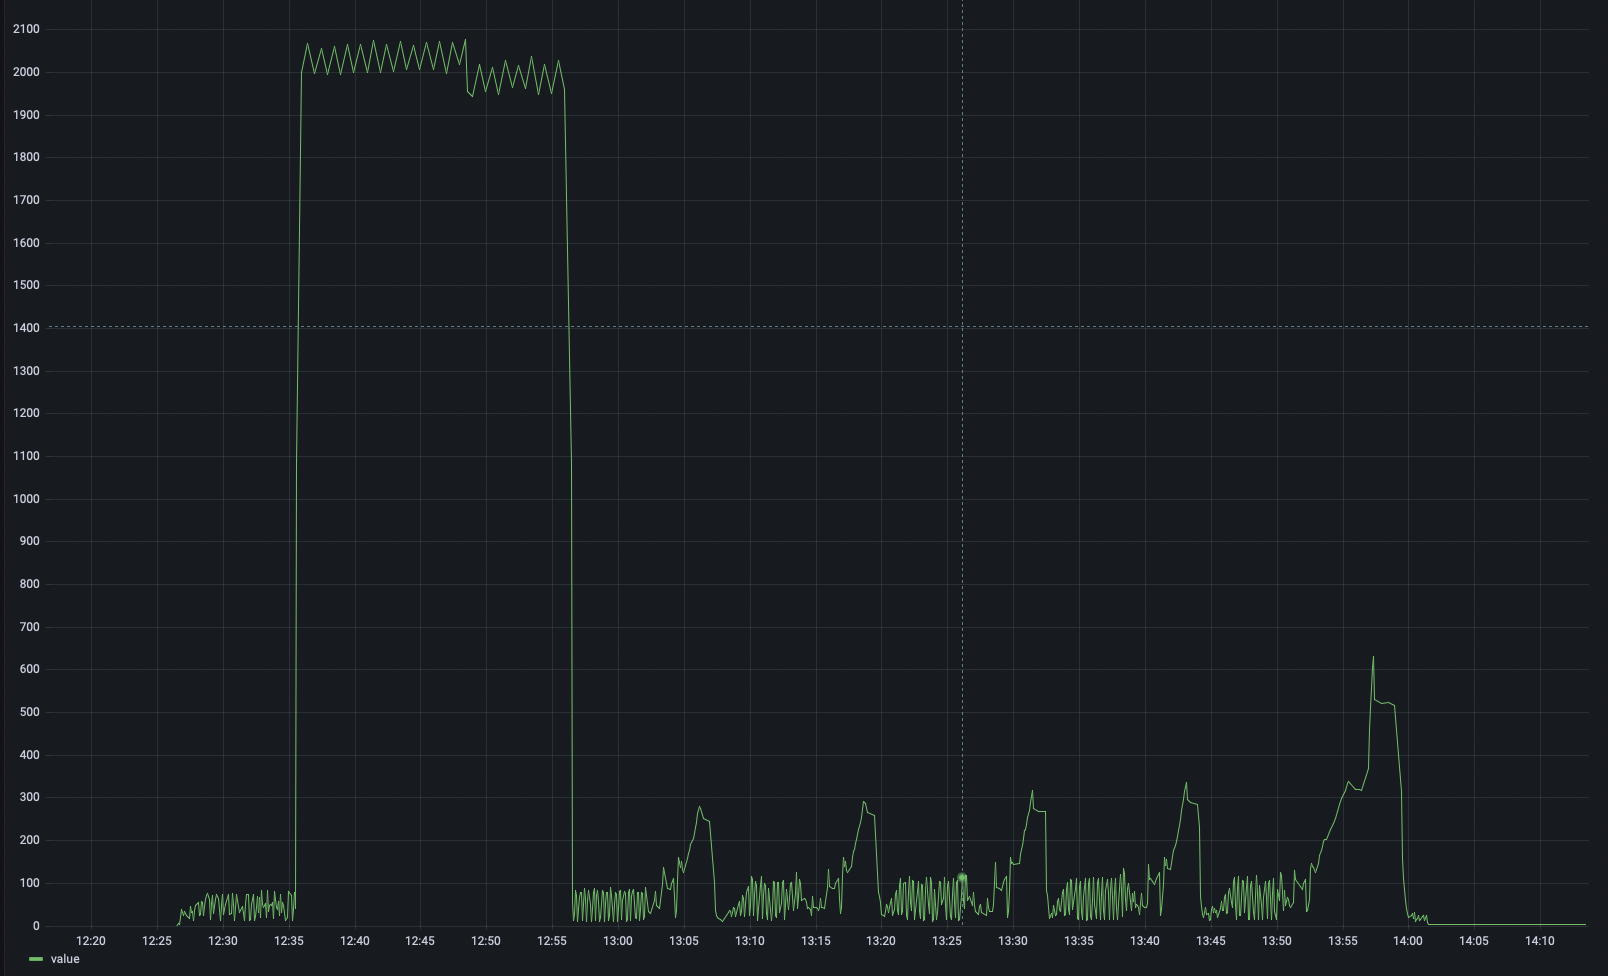Viewport: 1608px width, 976px height.
Task: Click the '12:45' time axis label
Action: click(x=420, y=941)
